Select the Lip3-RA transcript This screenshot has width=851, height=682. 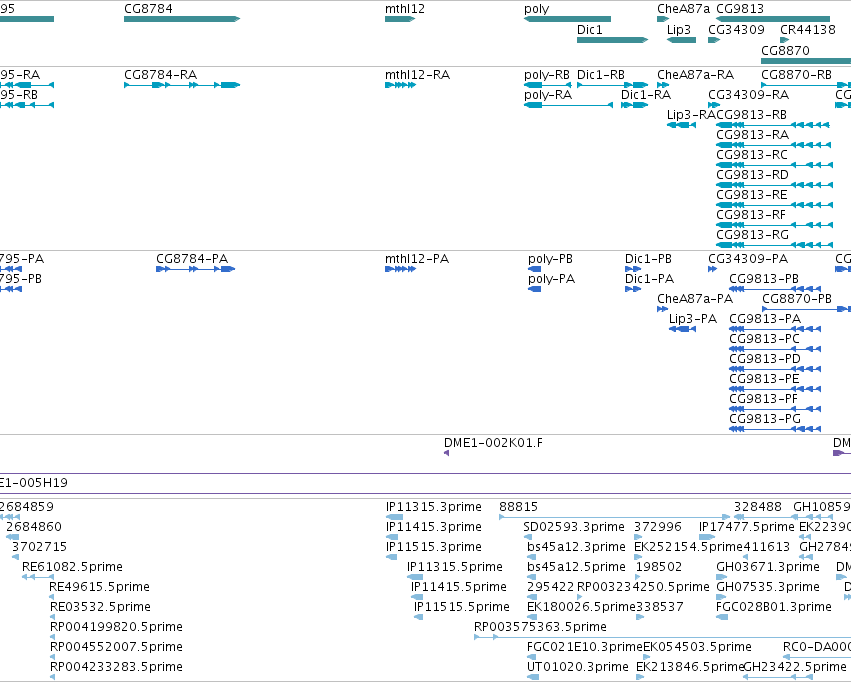click(x=681, y=125)
